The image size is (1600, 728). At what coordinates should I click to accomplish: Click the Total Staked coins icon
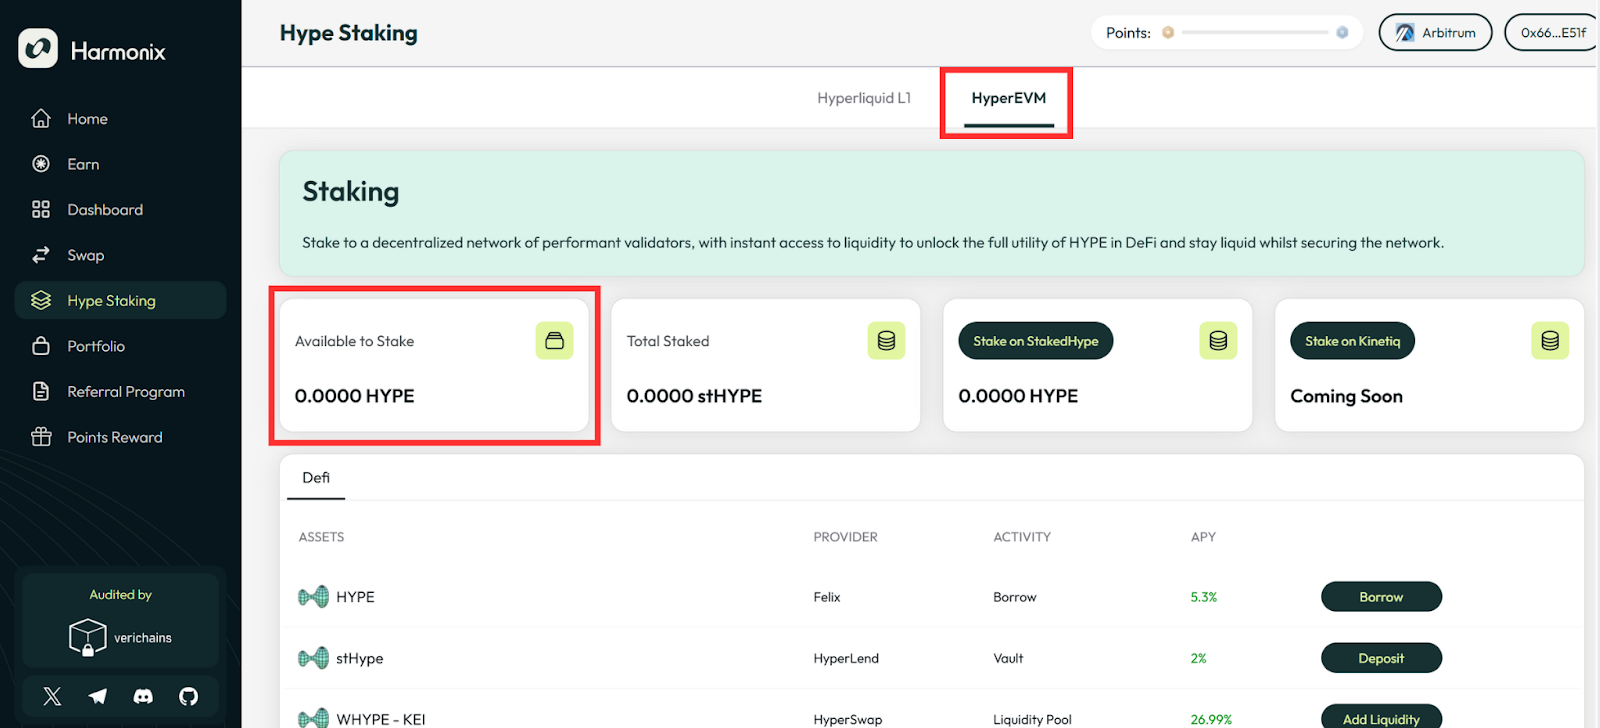tap(886, 341)
